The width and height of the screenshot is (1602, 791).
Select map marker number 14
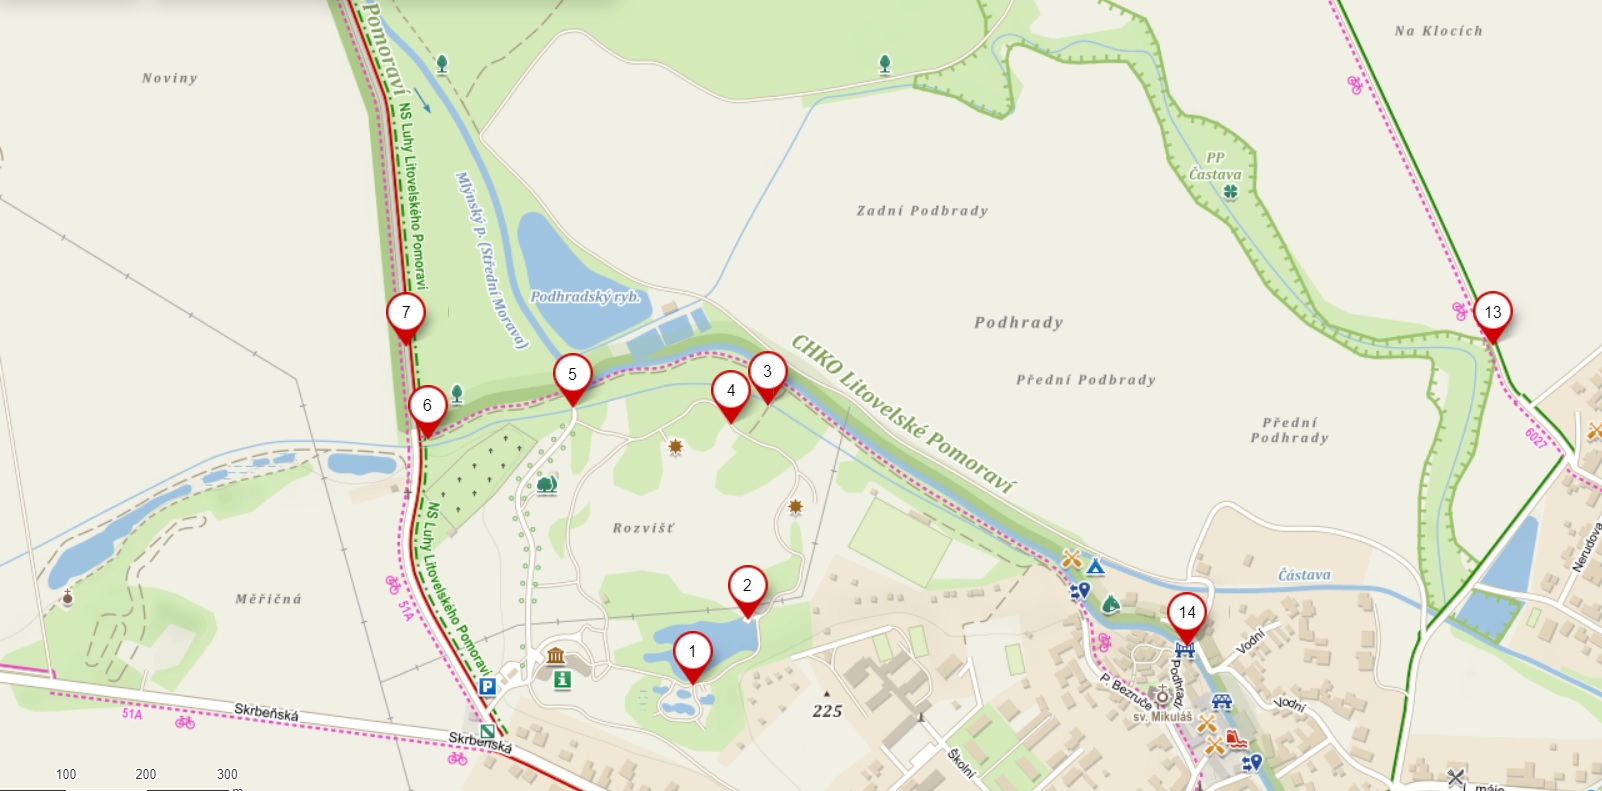(x=1187, y=617)
